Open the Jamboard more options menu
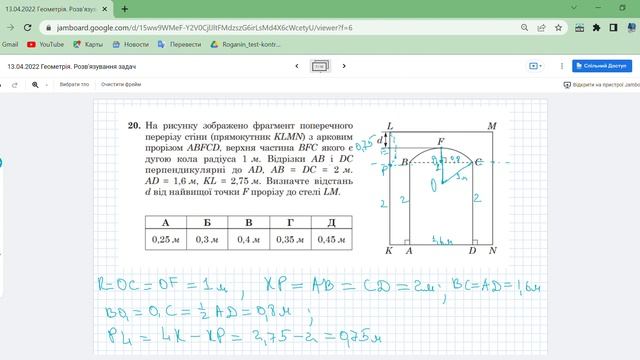Viewport: 640px width, 360px height. [562, 66]
